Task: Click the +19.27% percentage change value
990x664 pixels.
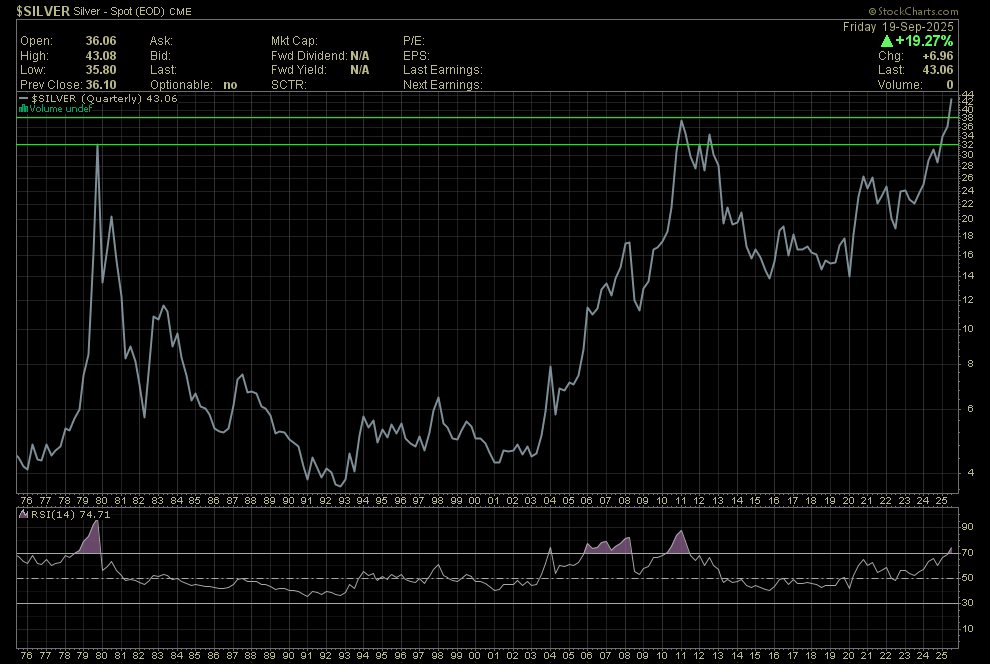Action: (x=924, y=42)
